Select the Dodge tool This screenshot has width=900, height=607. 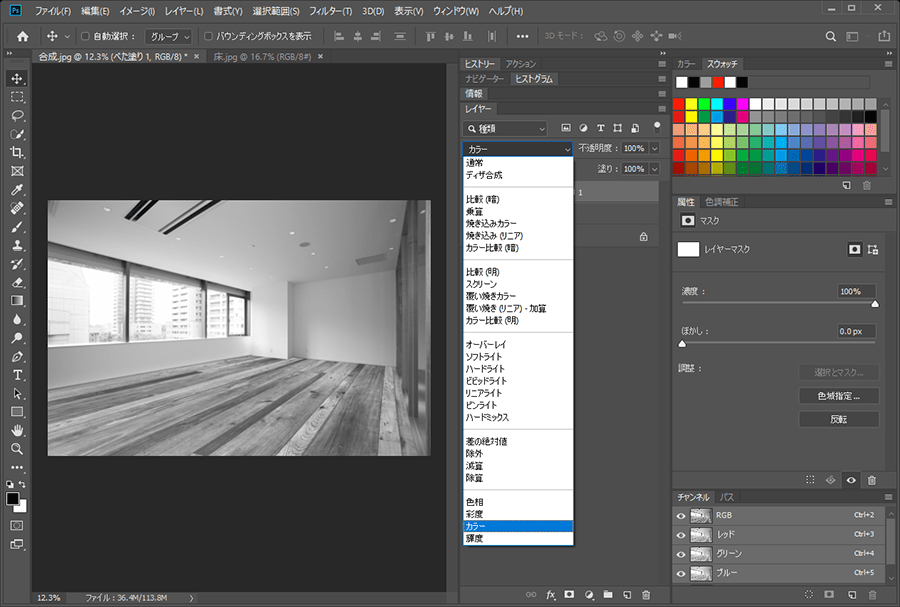point(17,338)
